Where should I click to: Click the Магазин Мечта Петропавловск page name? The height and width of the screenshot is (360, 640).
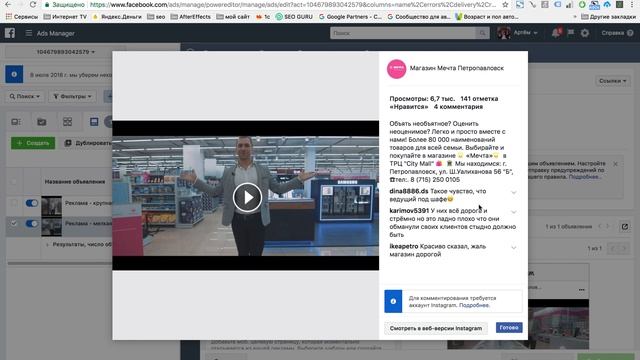(457, 68)
